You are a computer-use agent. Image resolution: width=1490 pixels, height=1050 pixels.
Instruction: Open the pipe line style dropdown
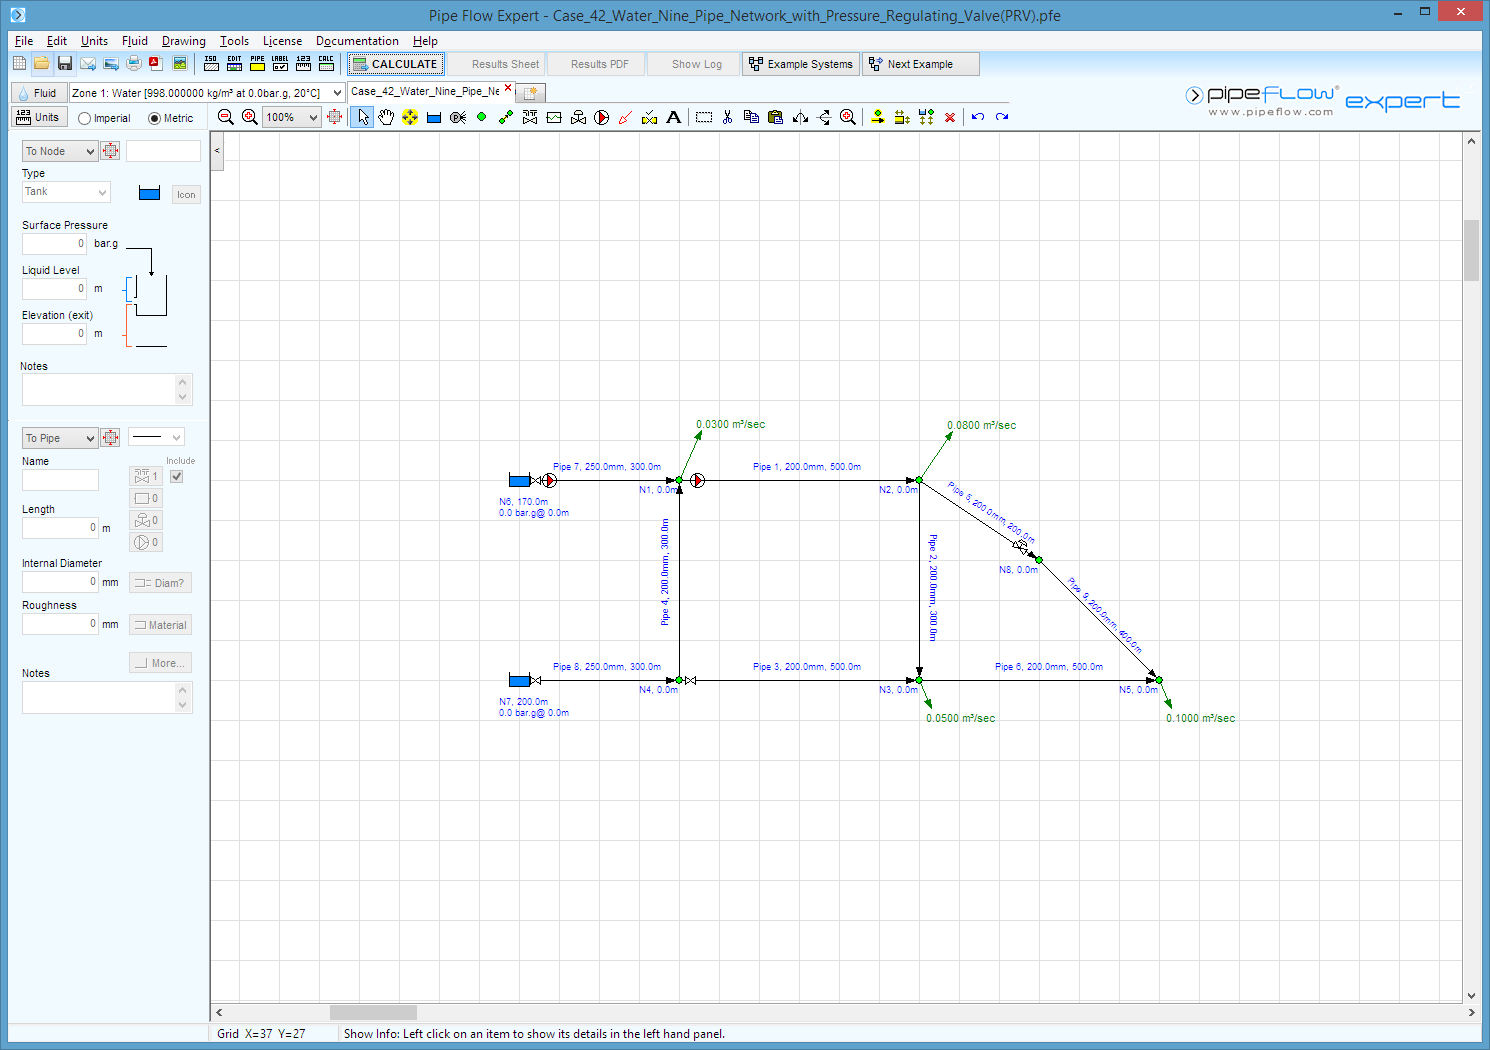coord(156,437)
